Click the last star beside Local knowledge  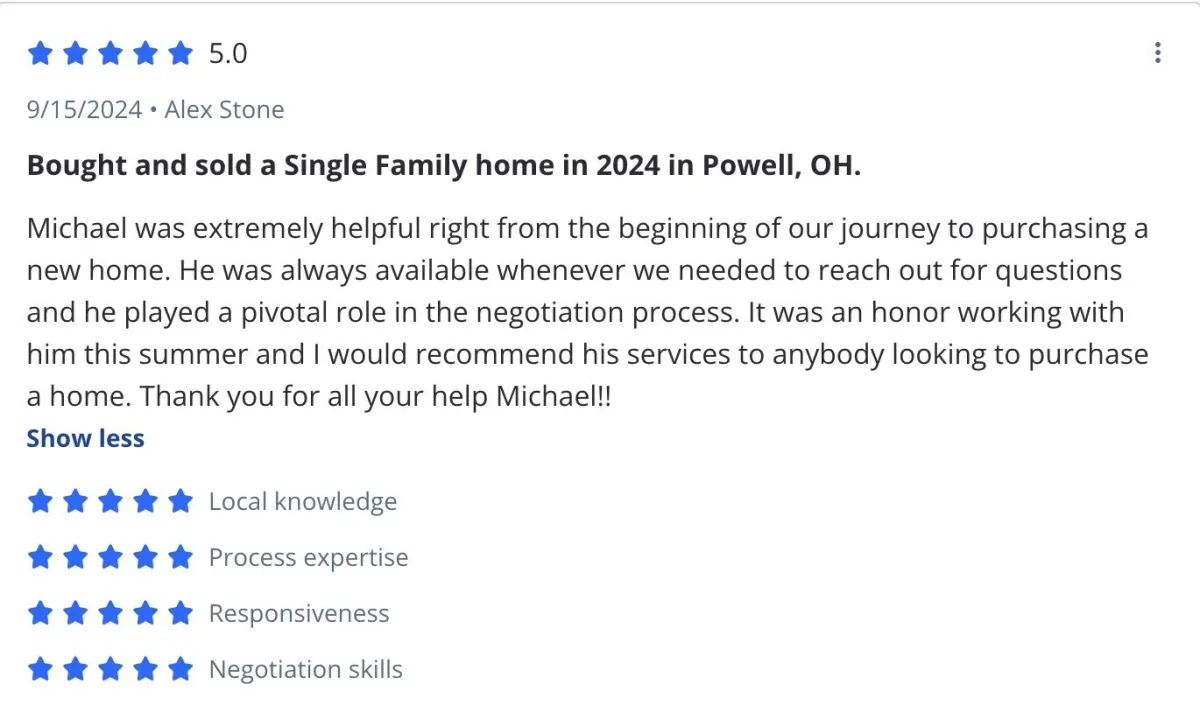(180, 501)
